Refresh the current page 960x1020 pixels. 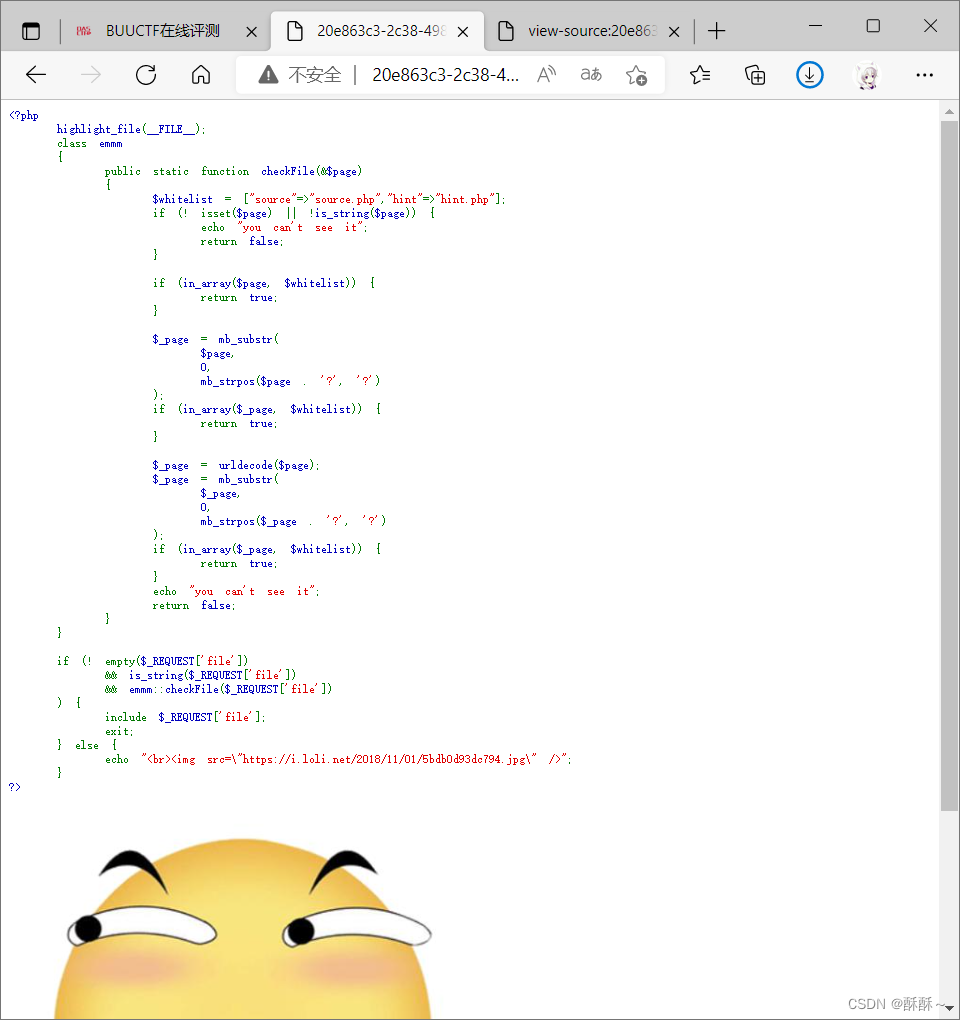click(146, 75)
